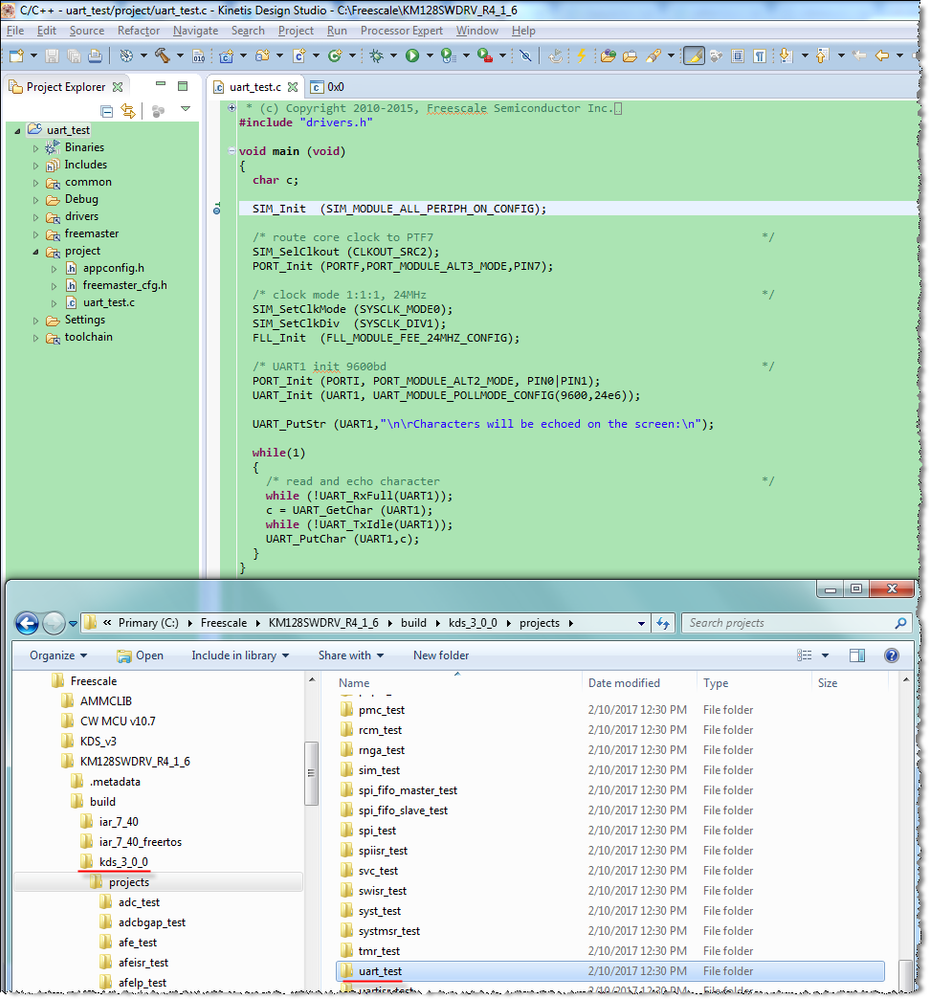Click the Open Element toolbar icon
This screenshot has width=929, height=999.
608,56
